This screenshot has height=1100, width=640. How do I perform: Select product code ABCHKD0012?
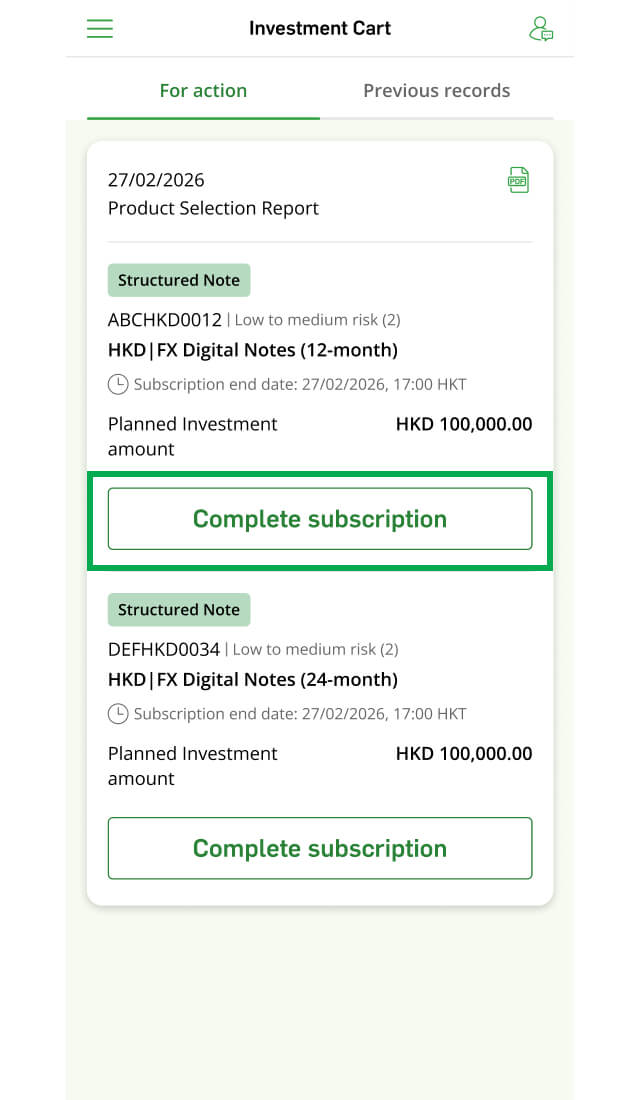[x=165, y=320]
